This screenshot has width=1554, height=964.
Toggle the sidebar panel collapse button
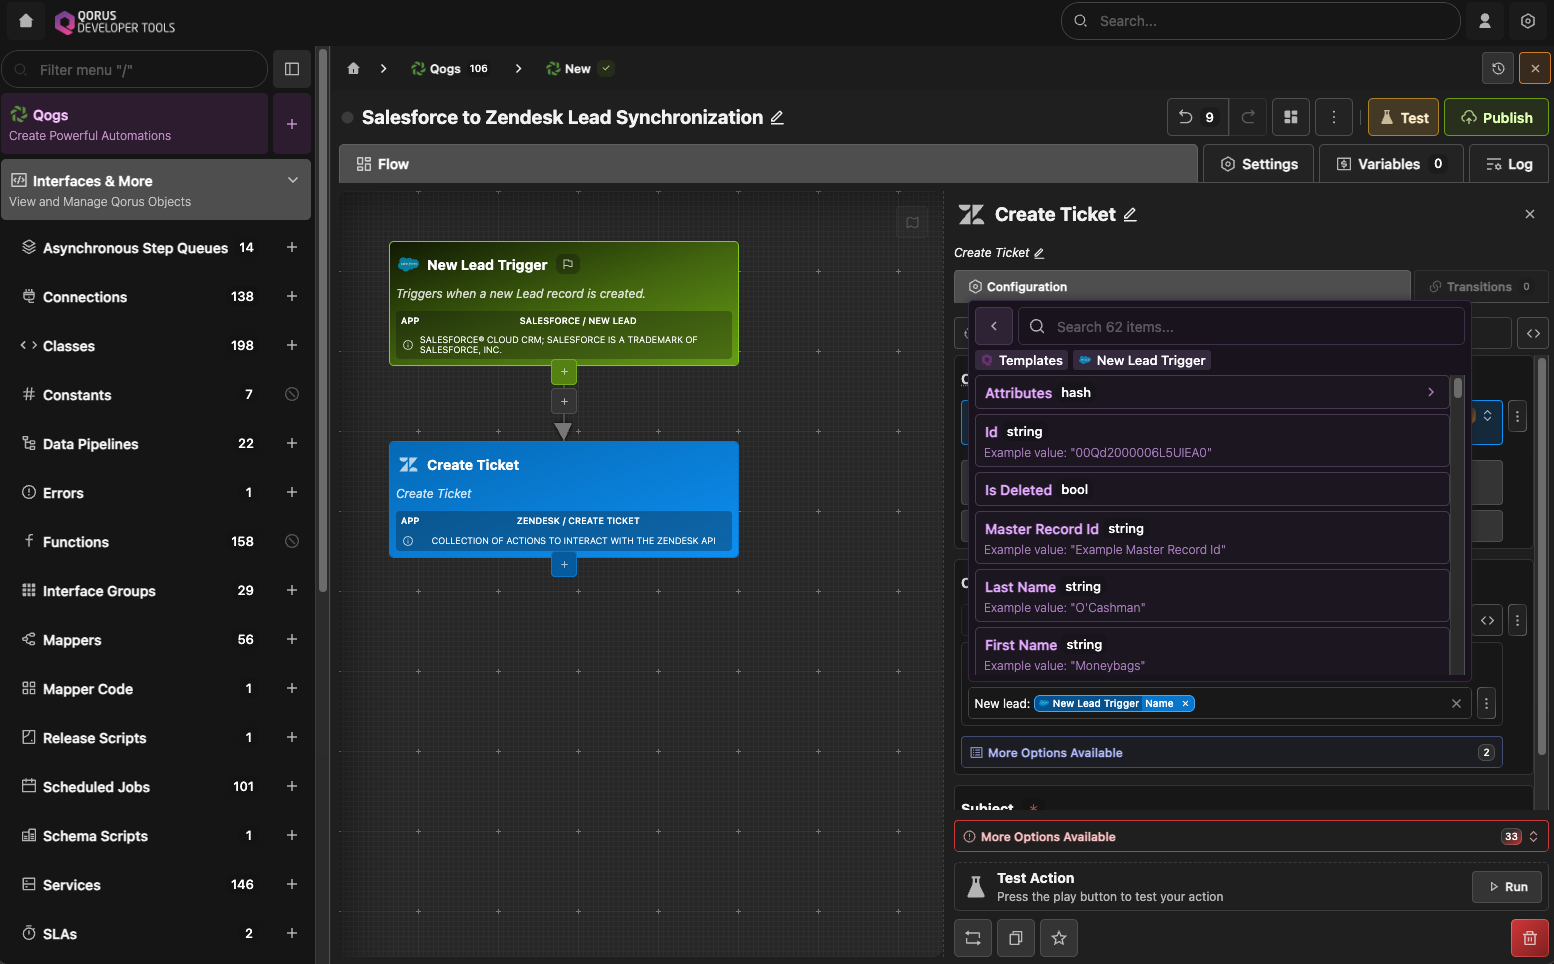292,69
